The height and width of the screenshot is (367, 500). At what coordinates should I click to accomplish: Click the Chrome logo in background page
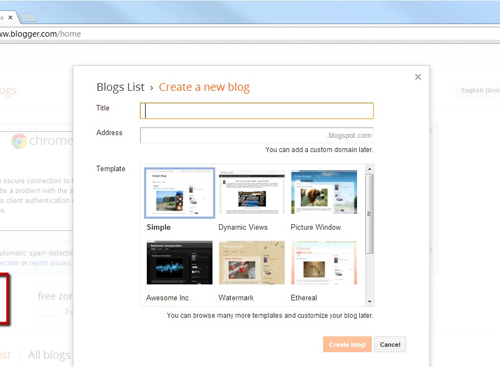tap(19, 141)
